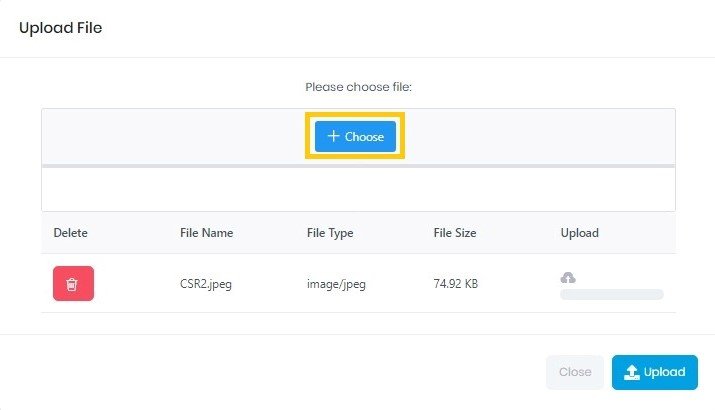Screen dimensions: 715x410
Task: Click the cloud upload icon in file row
Action: coord(568,277)
